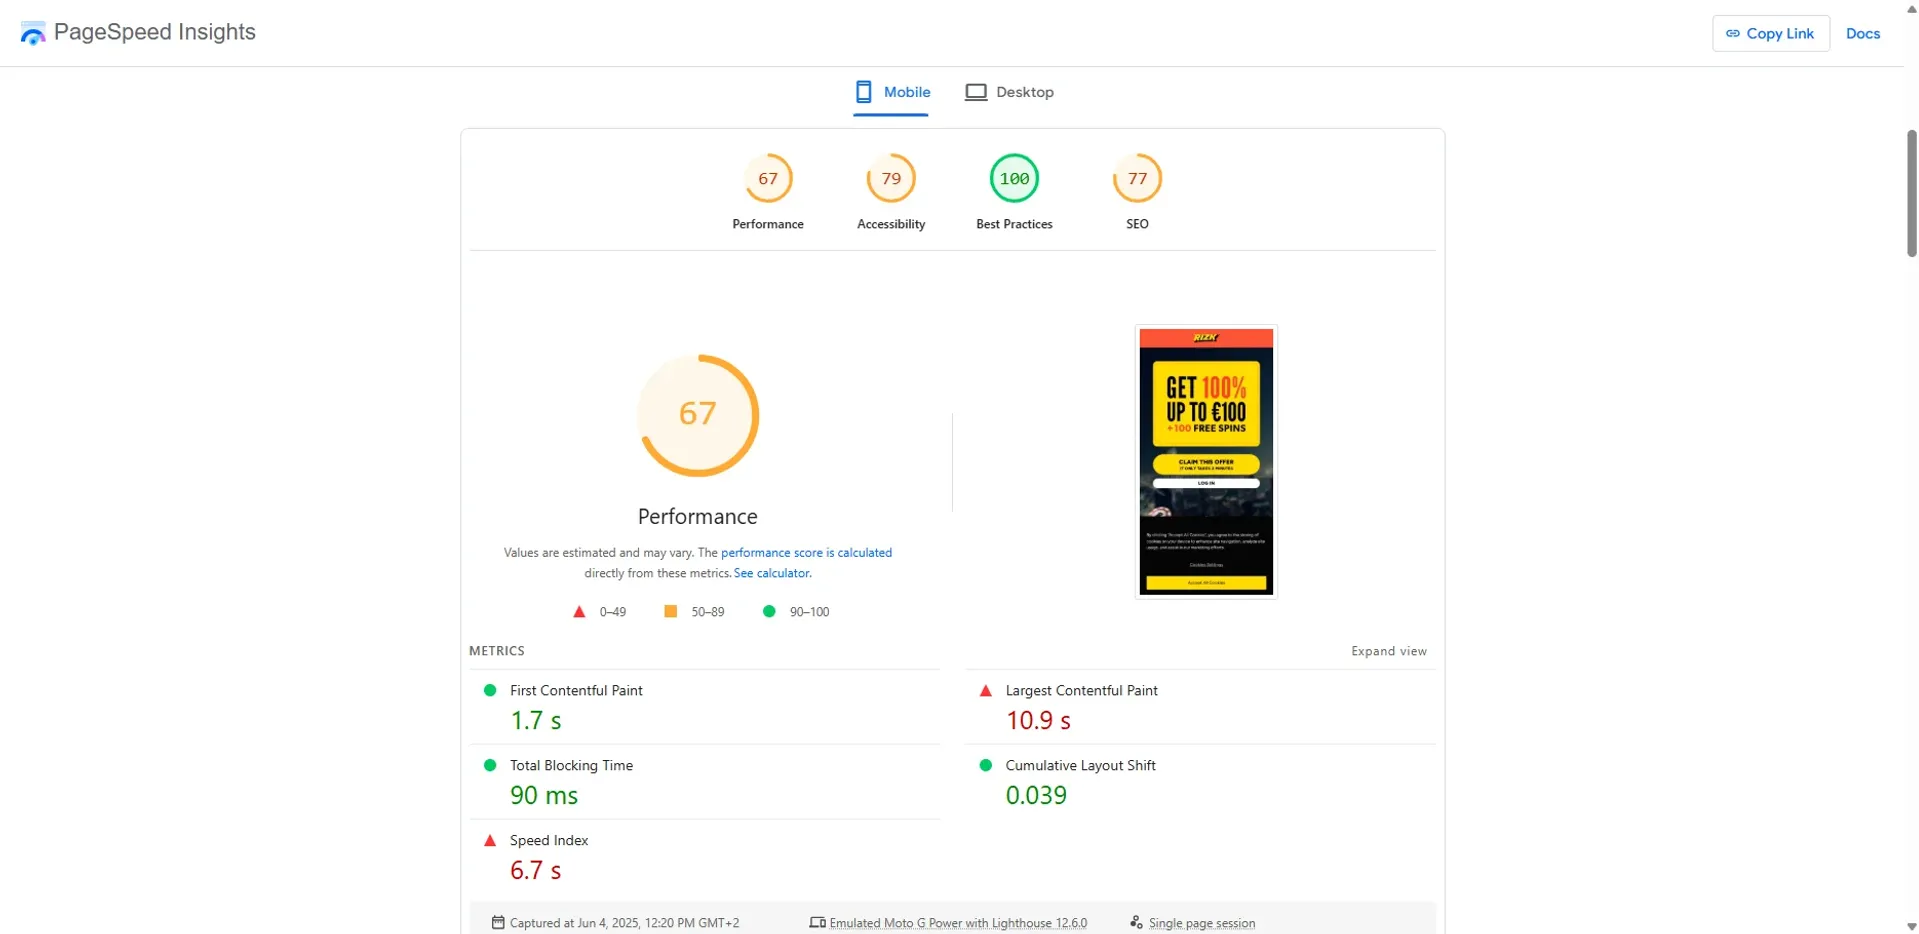The height and width of the screenshot is (934, 1919).
Task: Click the green dot beside Cumulative Layout Shift
Action: (x=985, y=765)
